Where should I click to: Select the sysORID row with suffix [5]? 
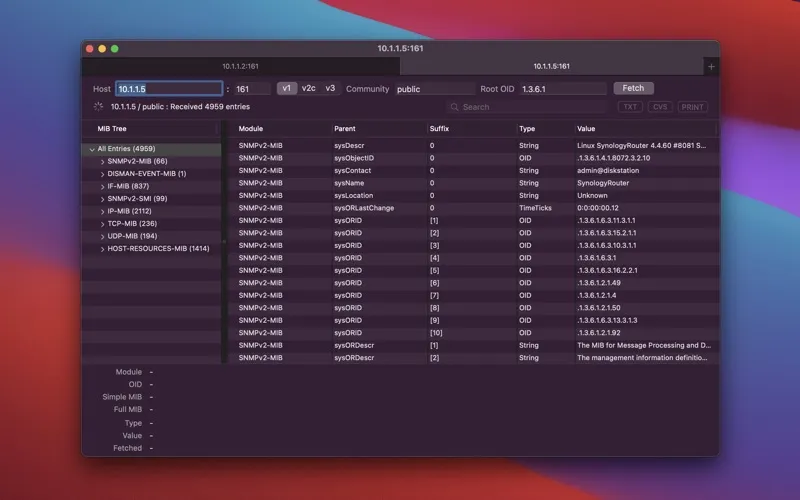point(474,270)
